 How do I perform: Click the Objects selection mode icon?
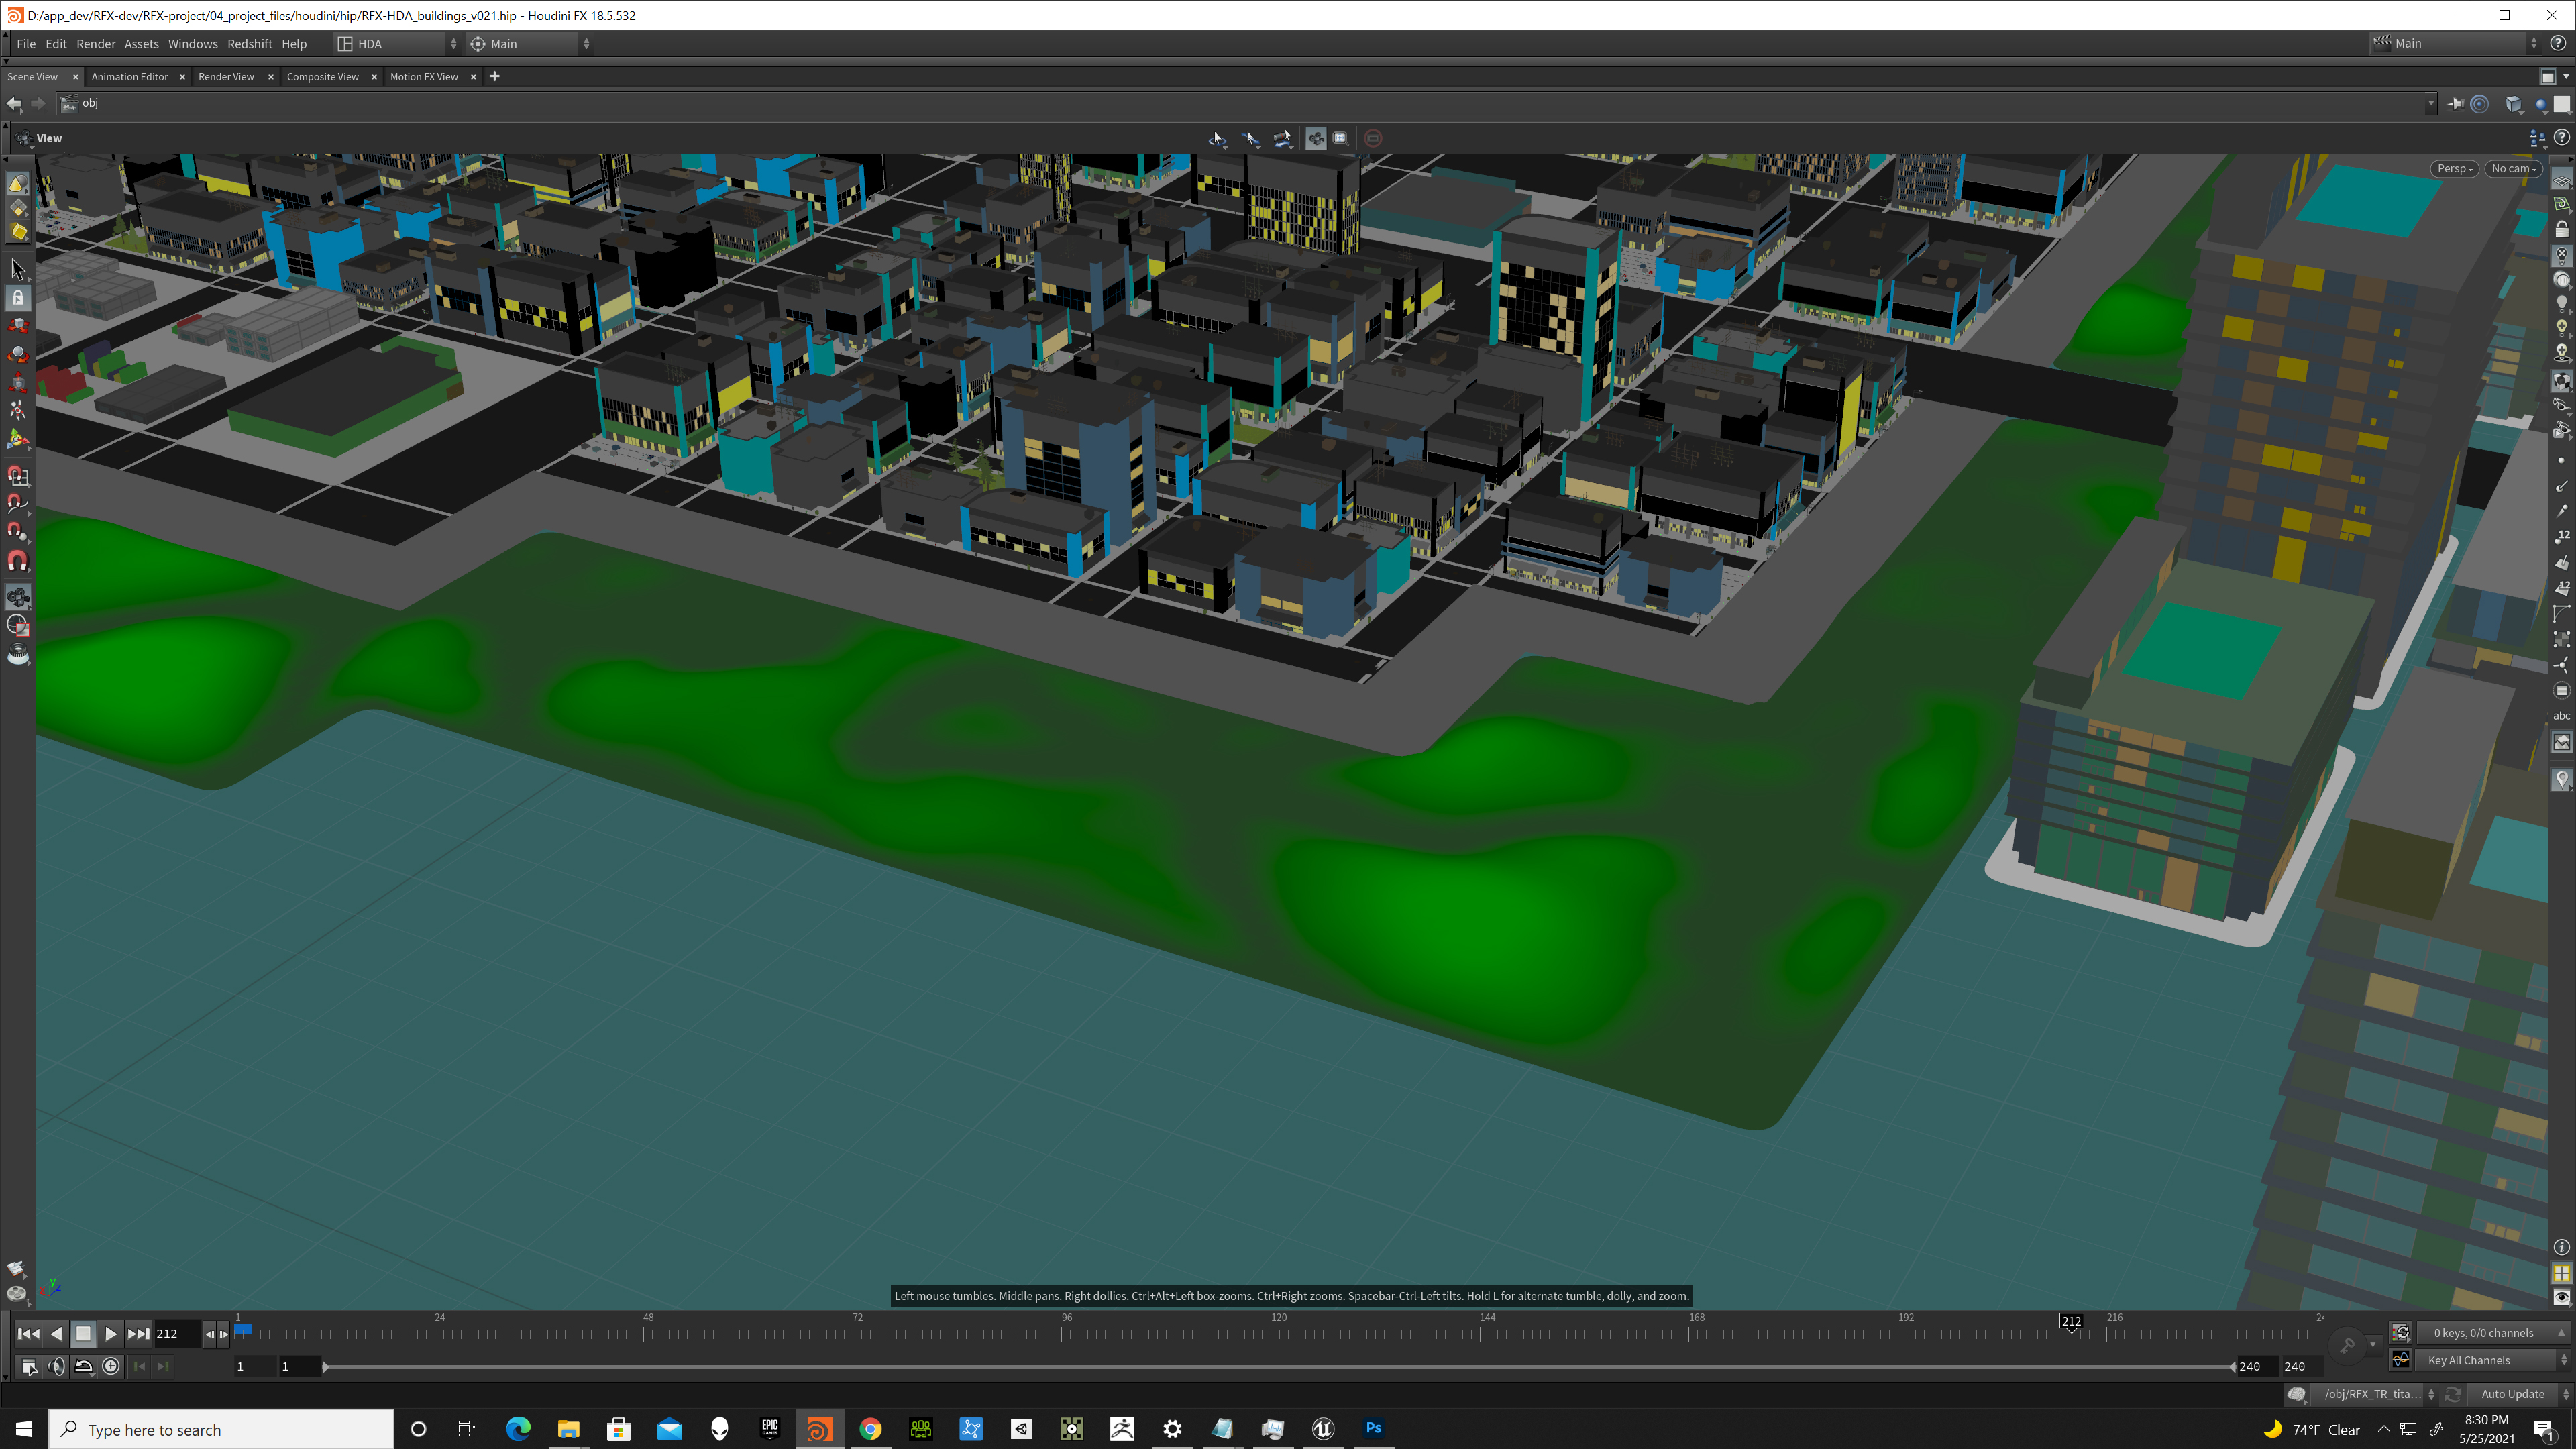point(18,183)
